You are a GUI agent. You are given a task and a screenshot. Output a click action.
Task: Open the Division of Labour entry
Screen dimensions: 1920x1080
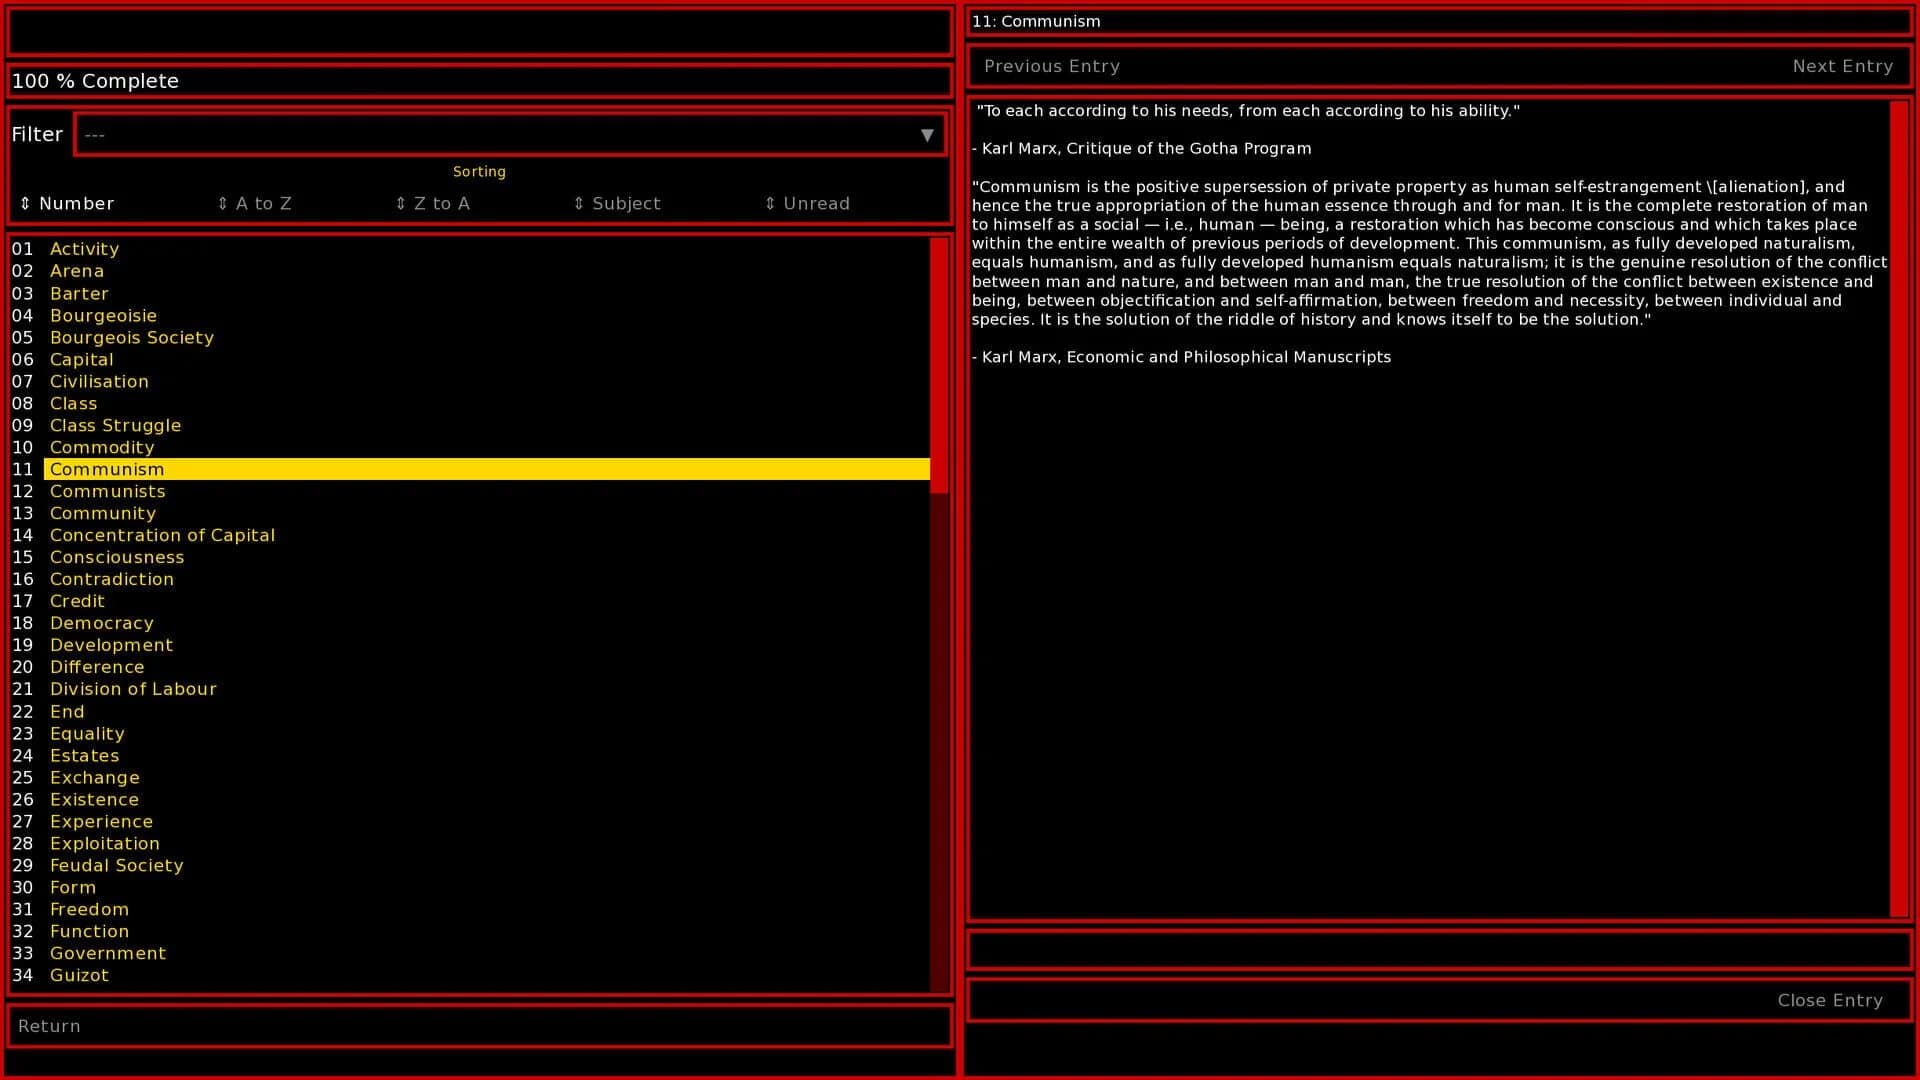pos(133,689)
